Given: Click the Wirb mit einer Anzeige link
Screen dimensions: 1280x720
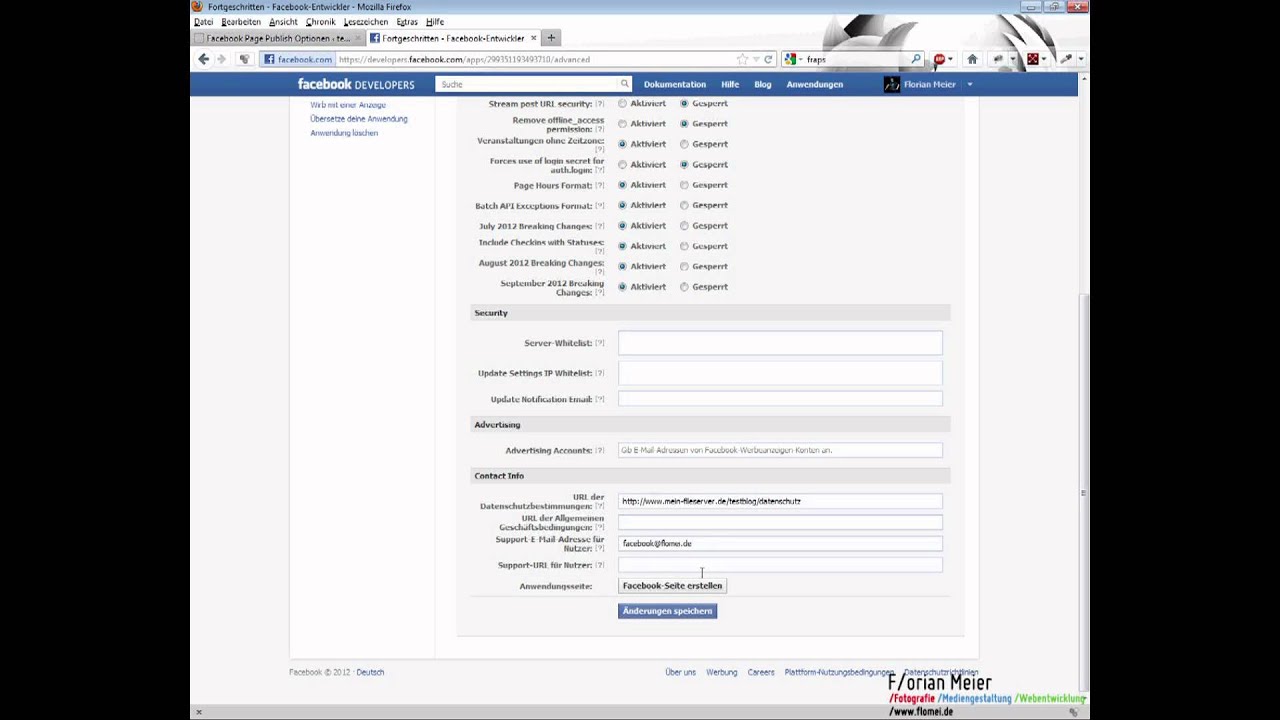Looking at the screenshot, I should [348, 105].
